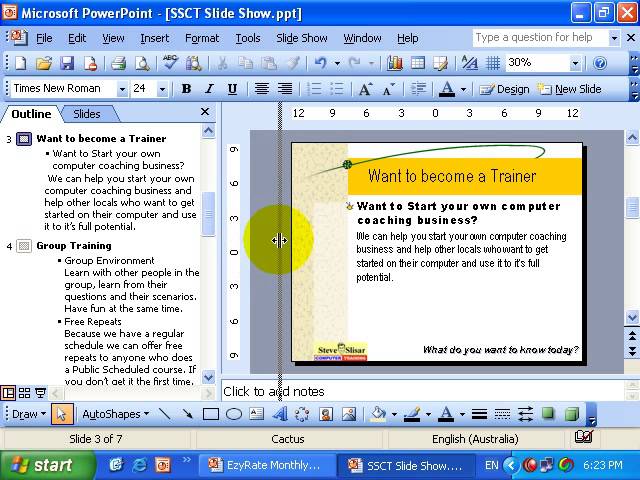The height and width of the screenshot is (480, 640).
Task: Apply a 3-D style to the object
Action: click(x=572, y=414)
